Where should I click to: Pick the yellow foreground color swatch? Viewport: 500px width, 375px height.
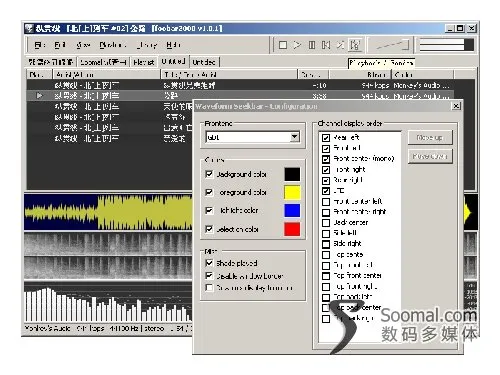pos(292,192)
